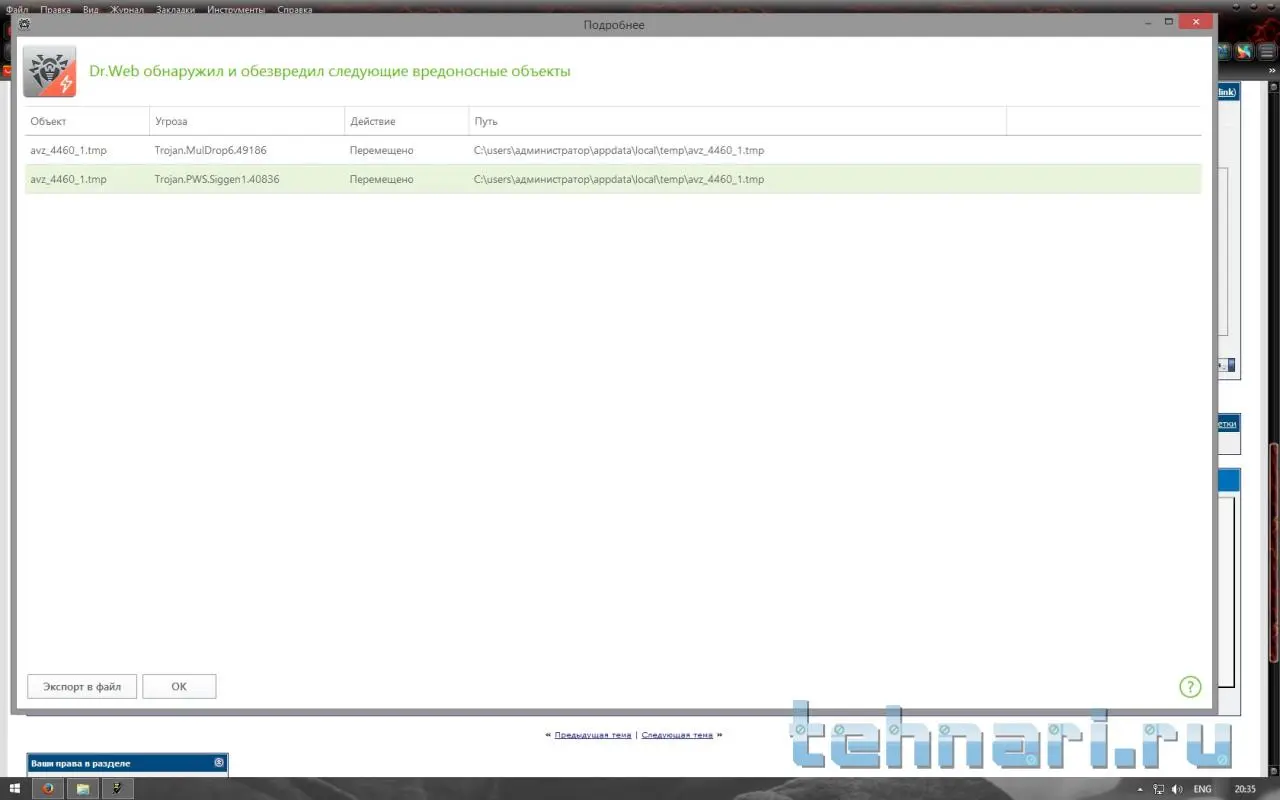Viewport: 1280px width, 800px height.
Task: Show hidden system tray icons
Action: pyautogui.click(x=1142, y=790)
